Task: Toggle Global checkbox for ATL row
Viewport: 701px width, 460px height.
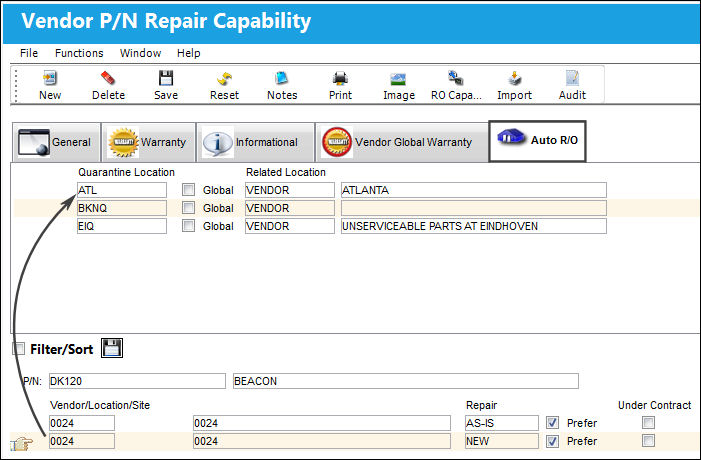Action: pos(188,190)
